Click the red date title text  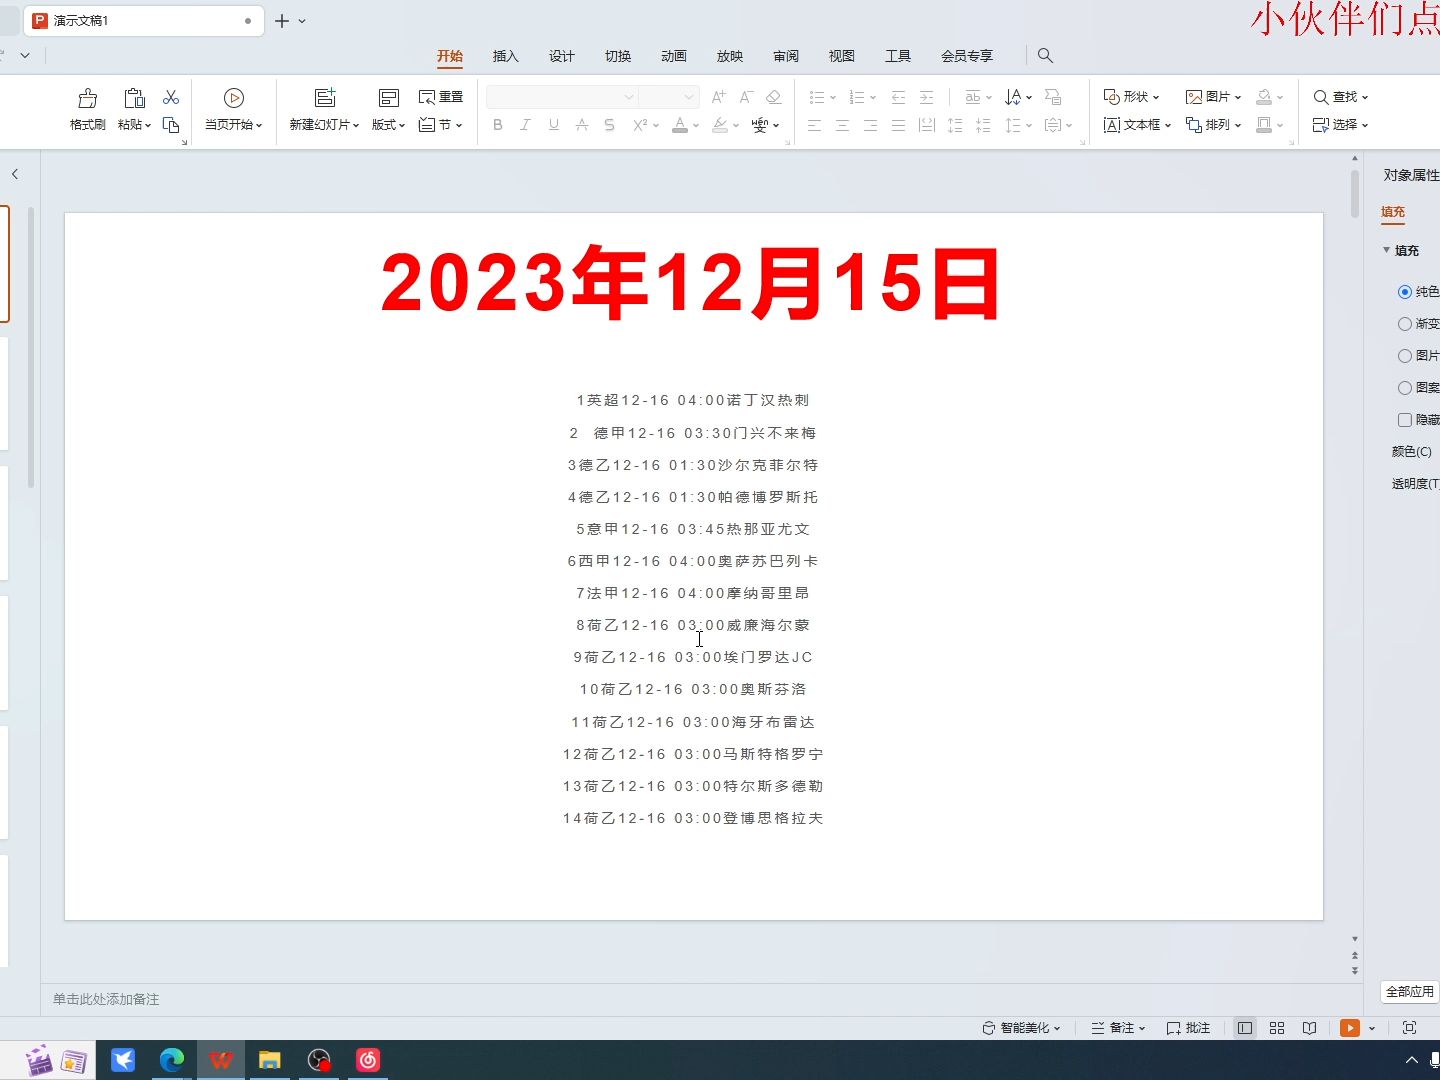tap(691, 284)
